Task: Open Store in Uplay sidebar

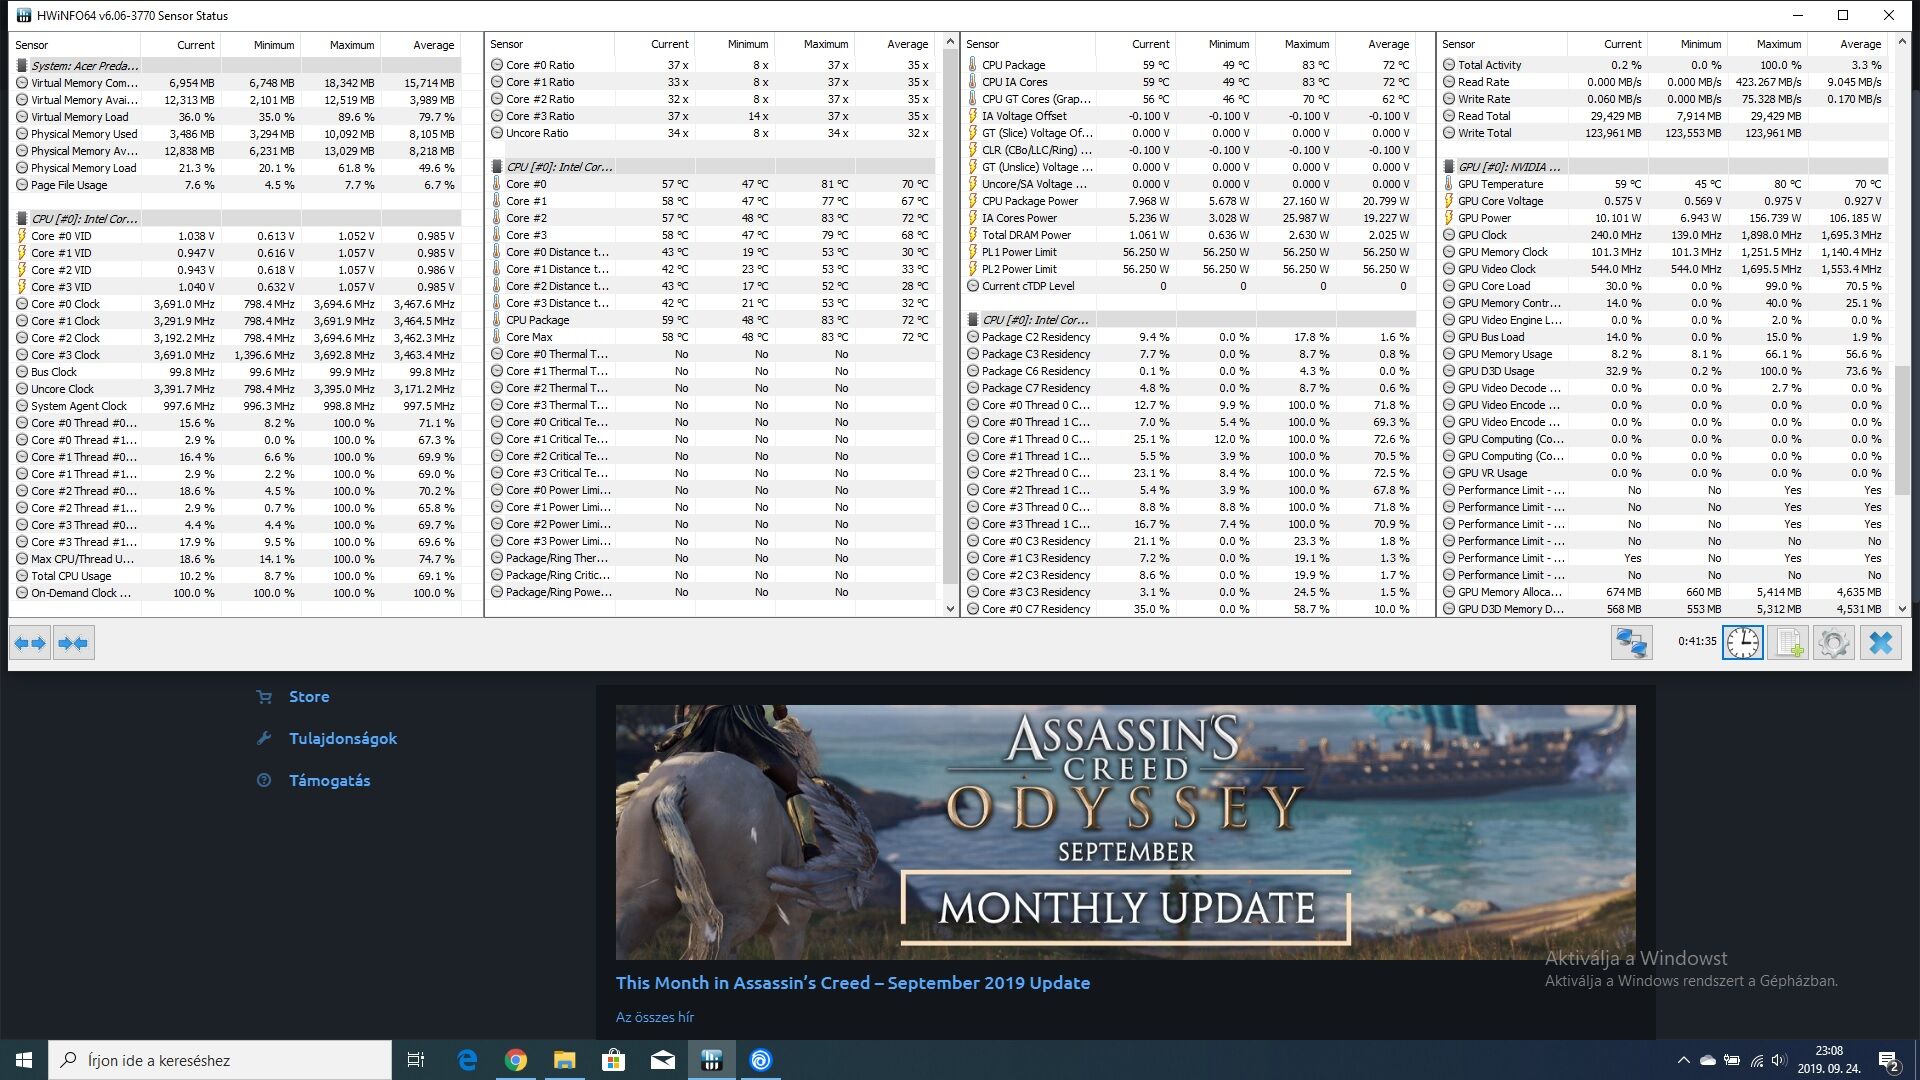Action: click(x=309, y=697)
